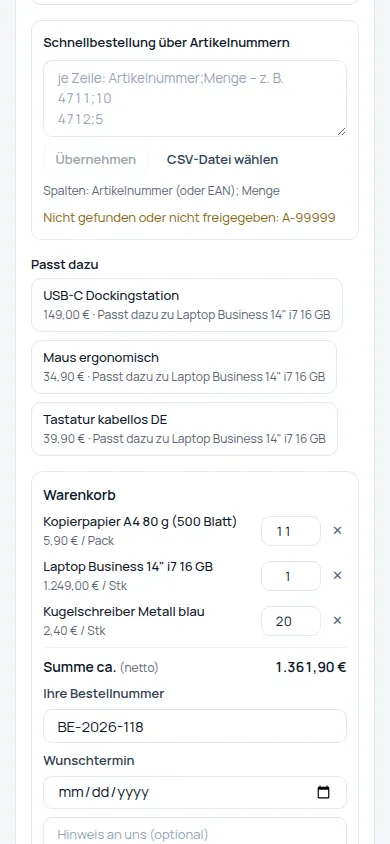Remove Laptop Business 14" from the cart
This screenshot has height=844, width=390.
click(x=337, y=576)
